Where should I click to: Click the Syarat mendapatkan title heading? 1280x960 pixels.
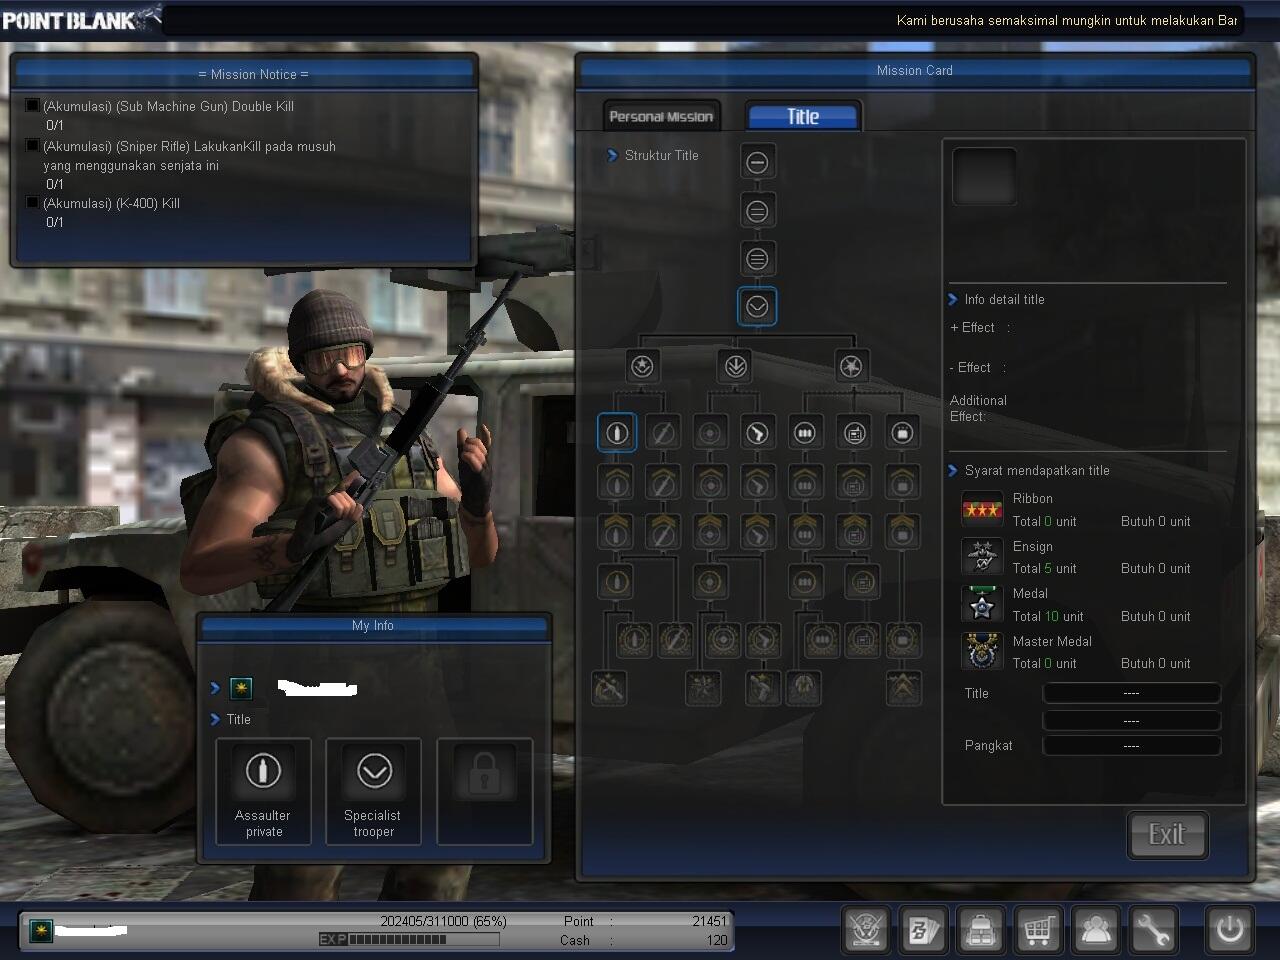pos(1037,470)
